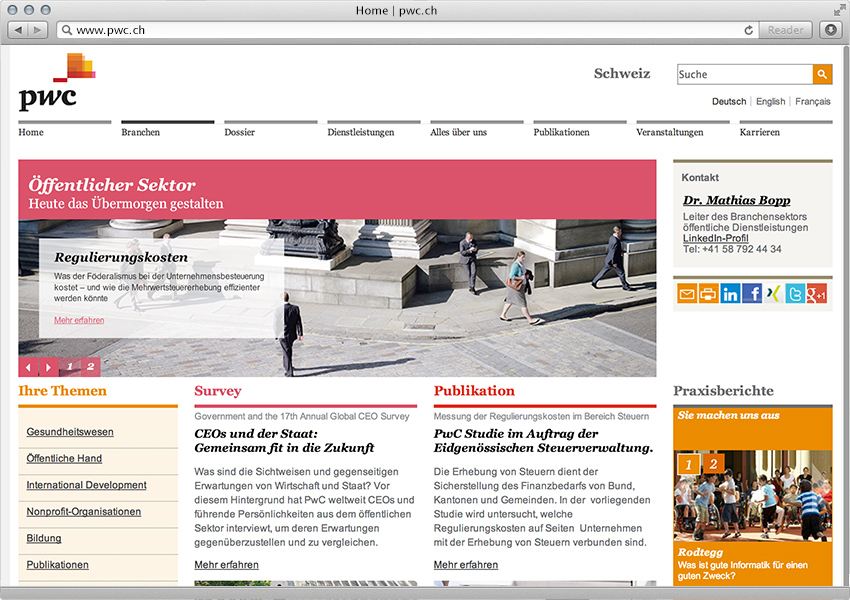Go to previous banner slide arrow
Screen dimensions: 850x600
[x=28, y=367]
